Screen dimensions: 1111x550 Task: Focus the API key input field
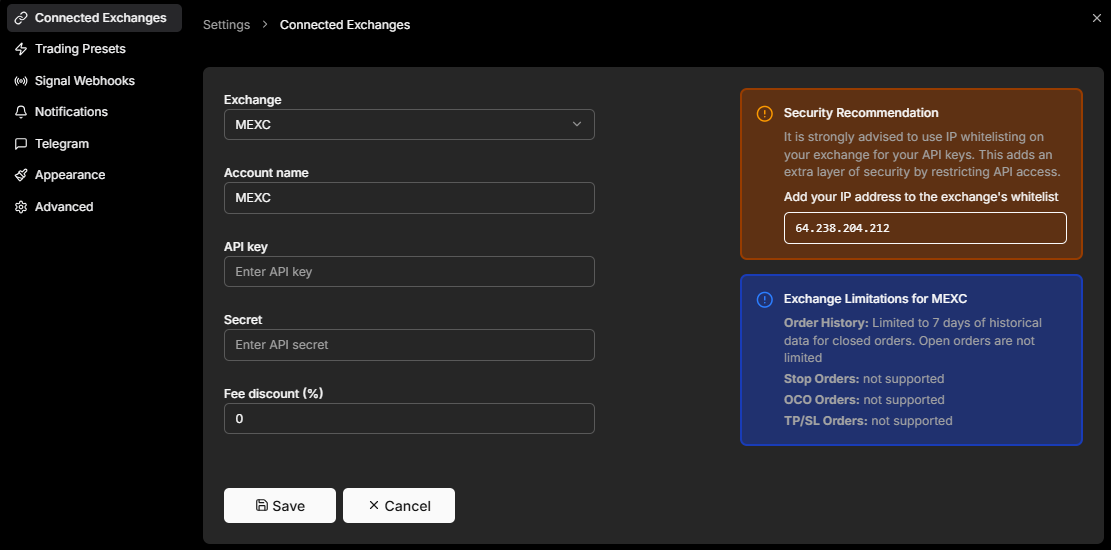tap(409, 272)
